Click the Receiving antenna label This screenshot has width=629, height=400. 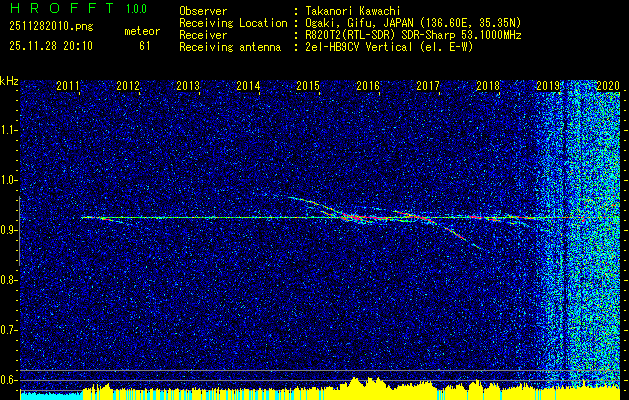[x=230, y=47]
